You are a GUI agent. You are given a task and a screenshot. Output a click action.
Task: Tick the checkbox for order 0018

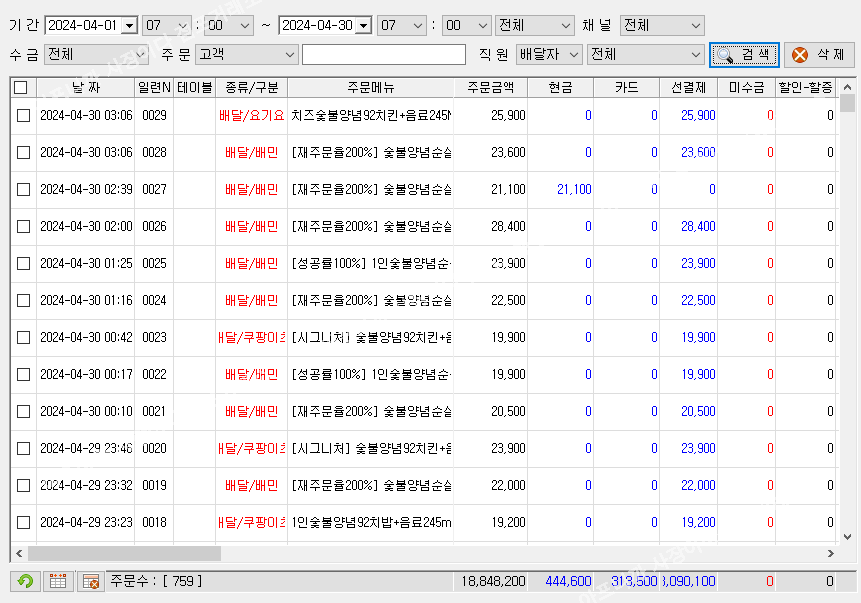click(x=23, y=523)
